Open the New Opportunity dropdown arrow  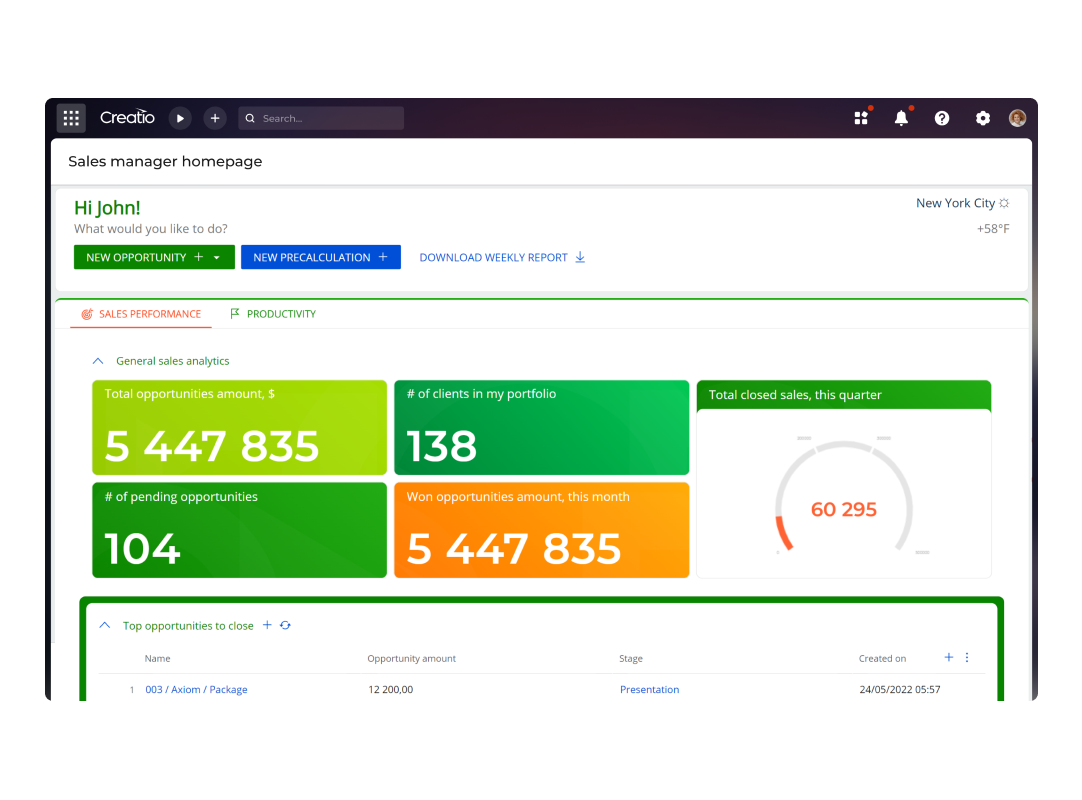217,258
